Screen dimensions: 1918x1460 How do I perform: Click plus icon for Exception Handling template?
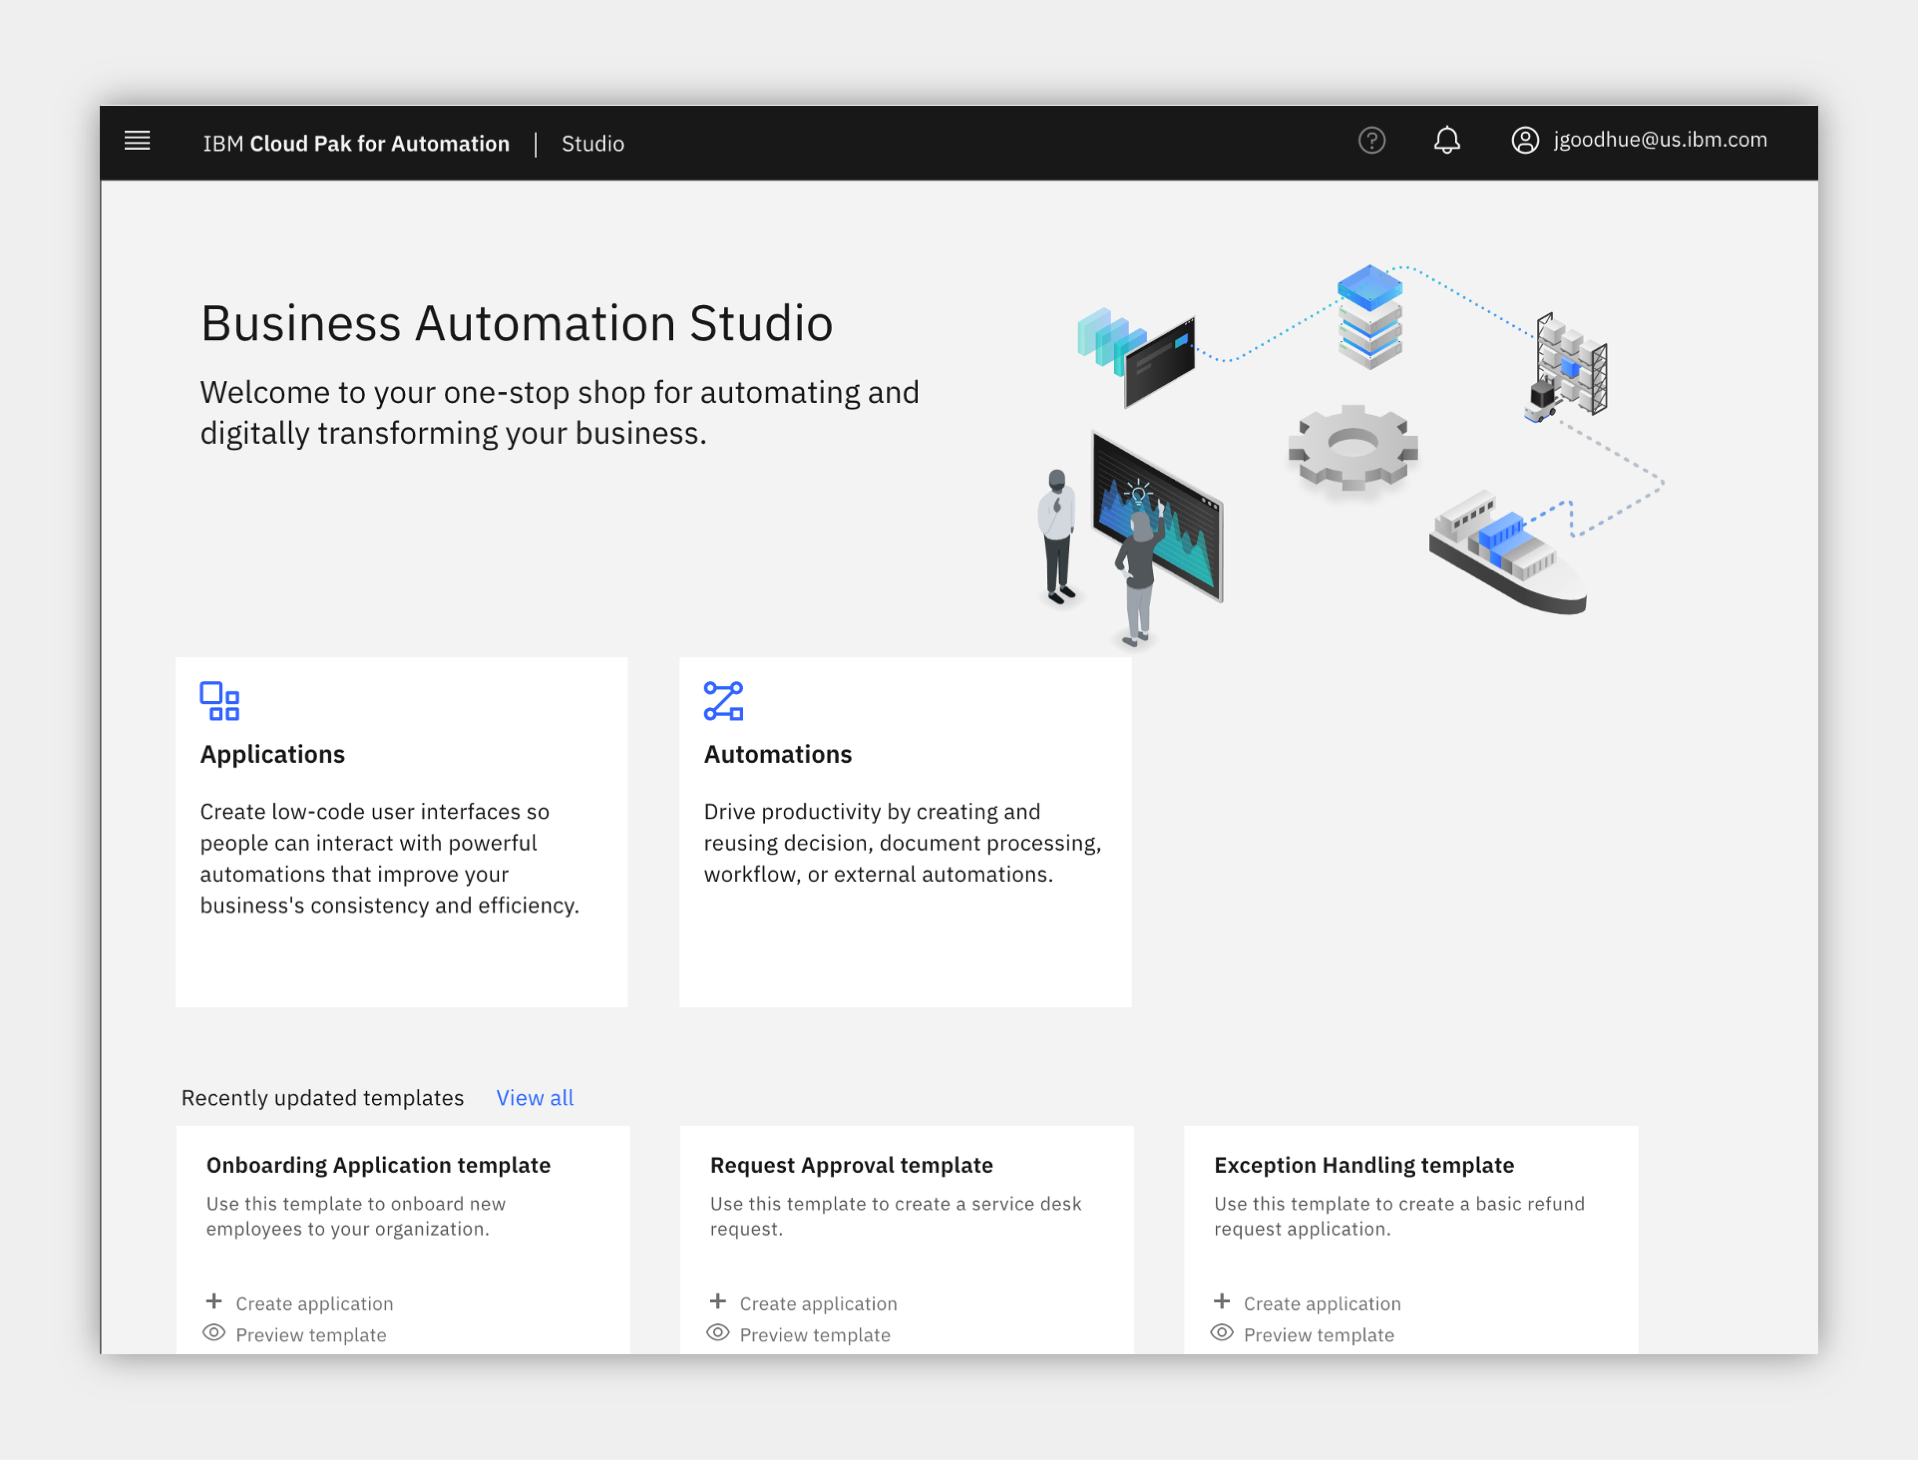(1222, 1301)
